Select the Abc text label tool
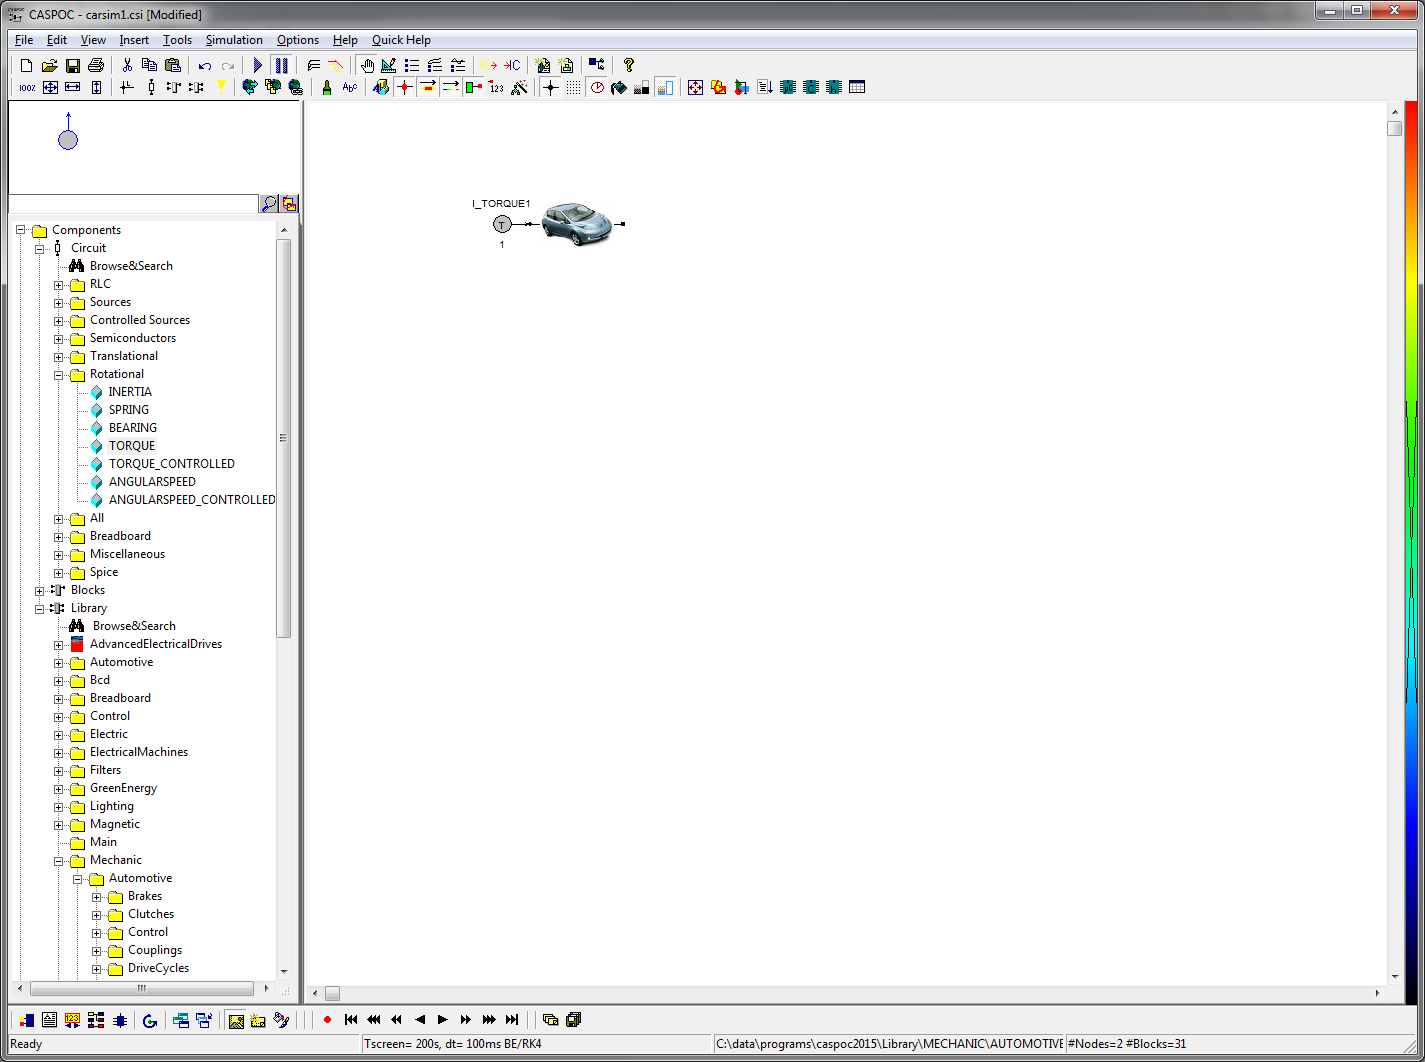Image resolution: width=1425 pixels, height=1062 pixels. 350,88
